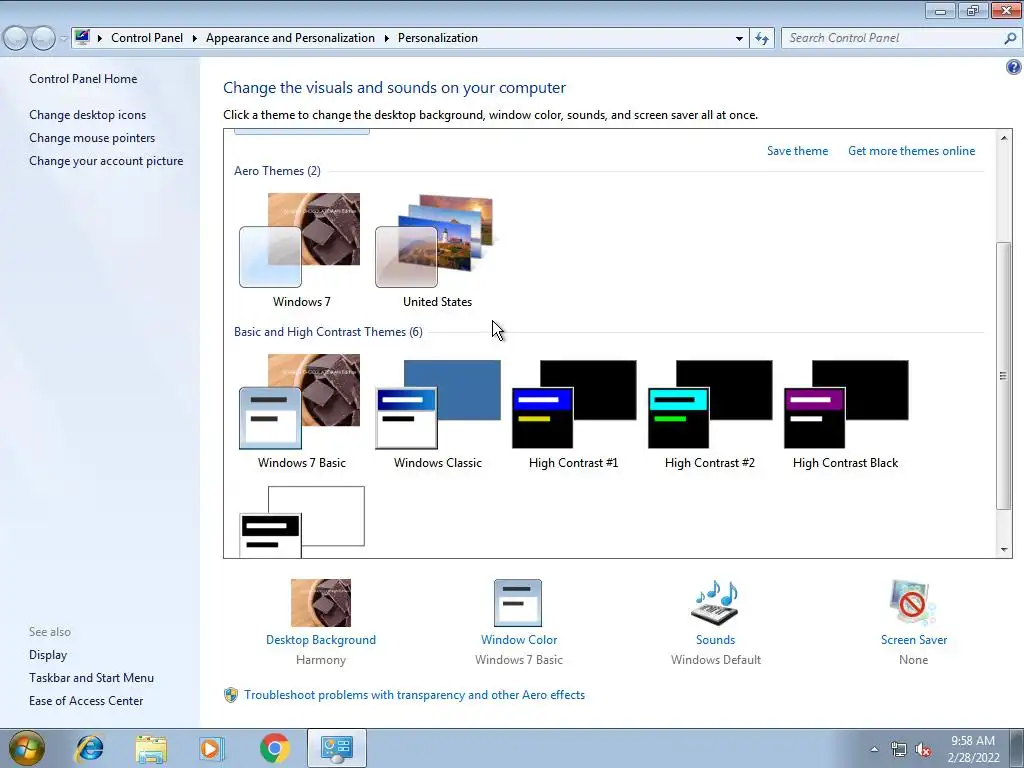Click the Sounds link text
The image size is (1024, 768).
715,640
